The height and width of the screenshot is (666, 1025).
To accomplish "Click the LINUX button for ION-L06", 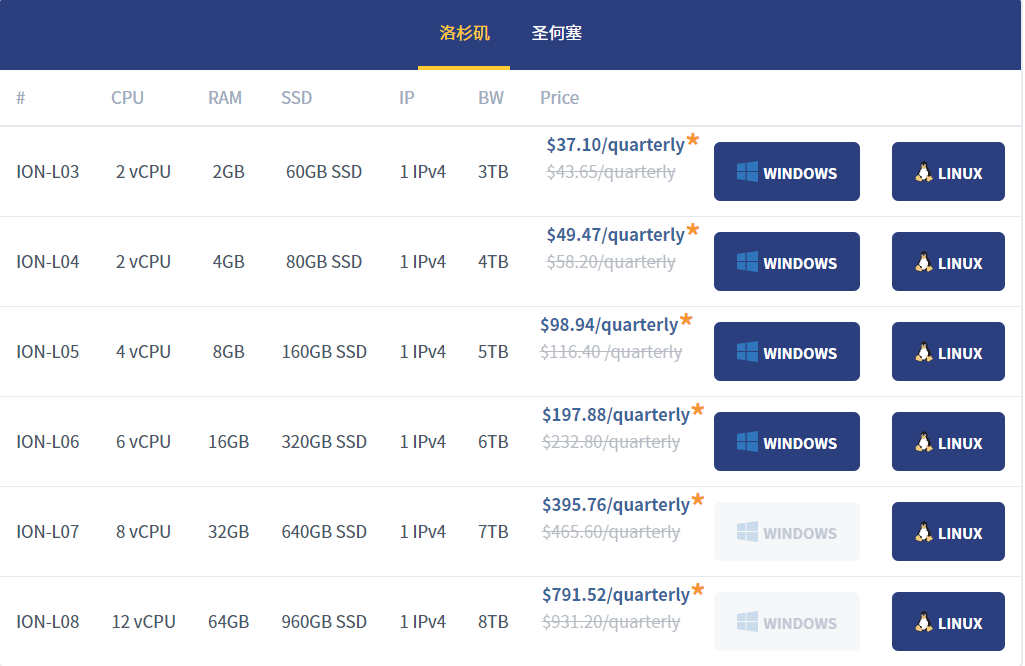I will 948,441.
